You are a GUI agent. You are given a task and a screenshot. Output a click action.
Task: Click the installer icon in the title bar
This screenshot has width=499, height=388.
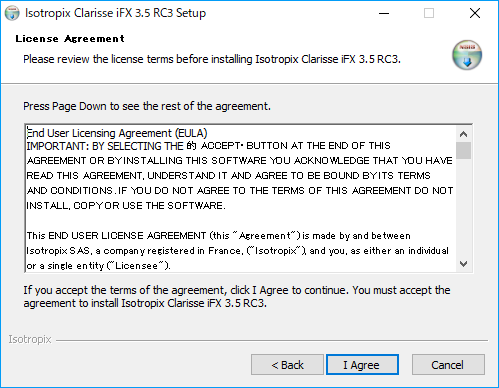tap(12, 13)
